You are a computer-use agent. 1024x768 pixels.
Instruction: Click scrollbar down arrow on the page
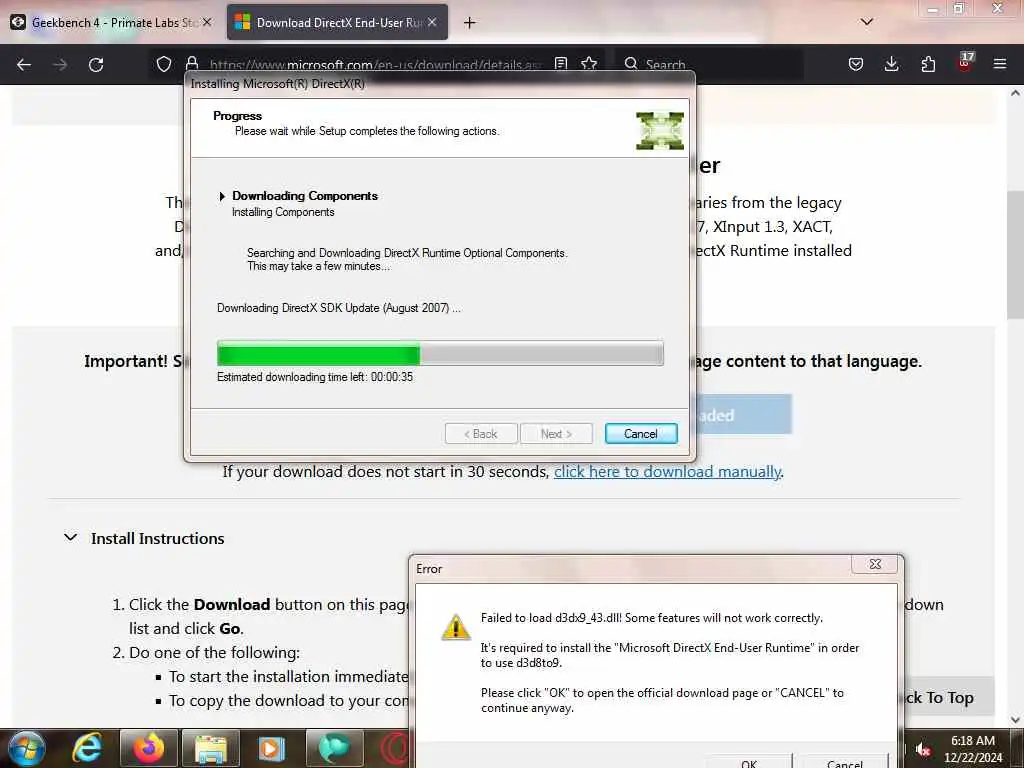(x=1015, y=720)
